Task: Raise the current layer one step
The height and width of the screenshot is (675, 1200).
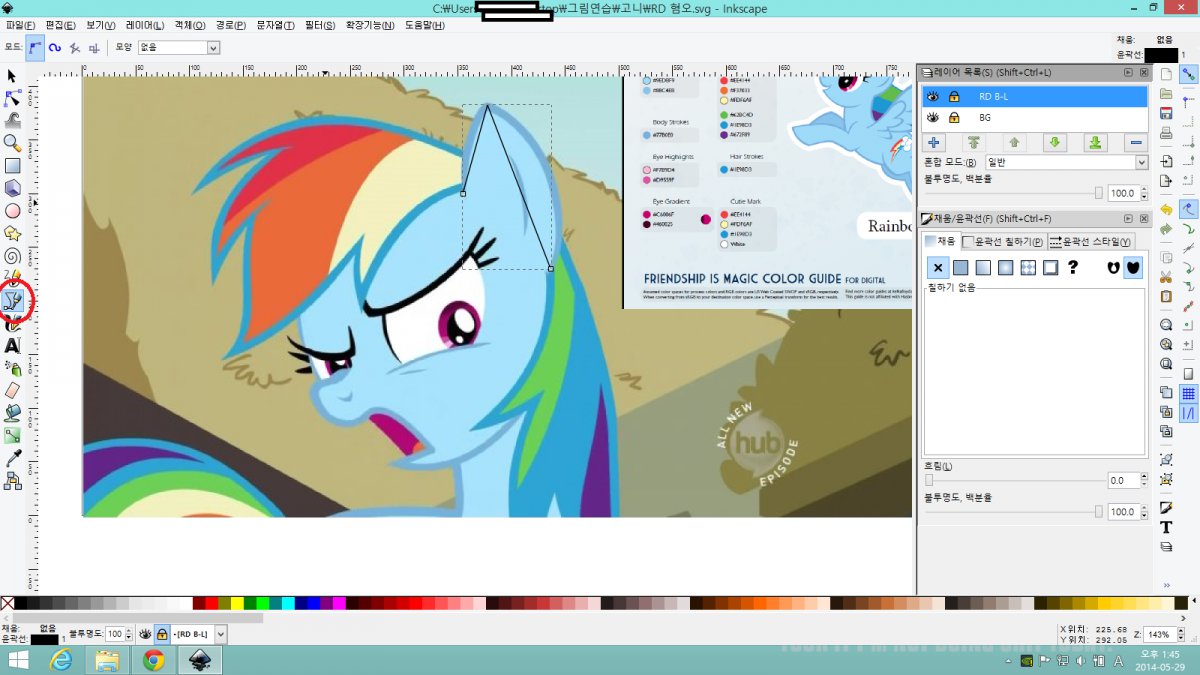Action: pos(1014,143)
